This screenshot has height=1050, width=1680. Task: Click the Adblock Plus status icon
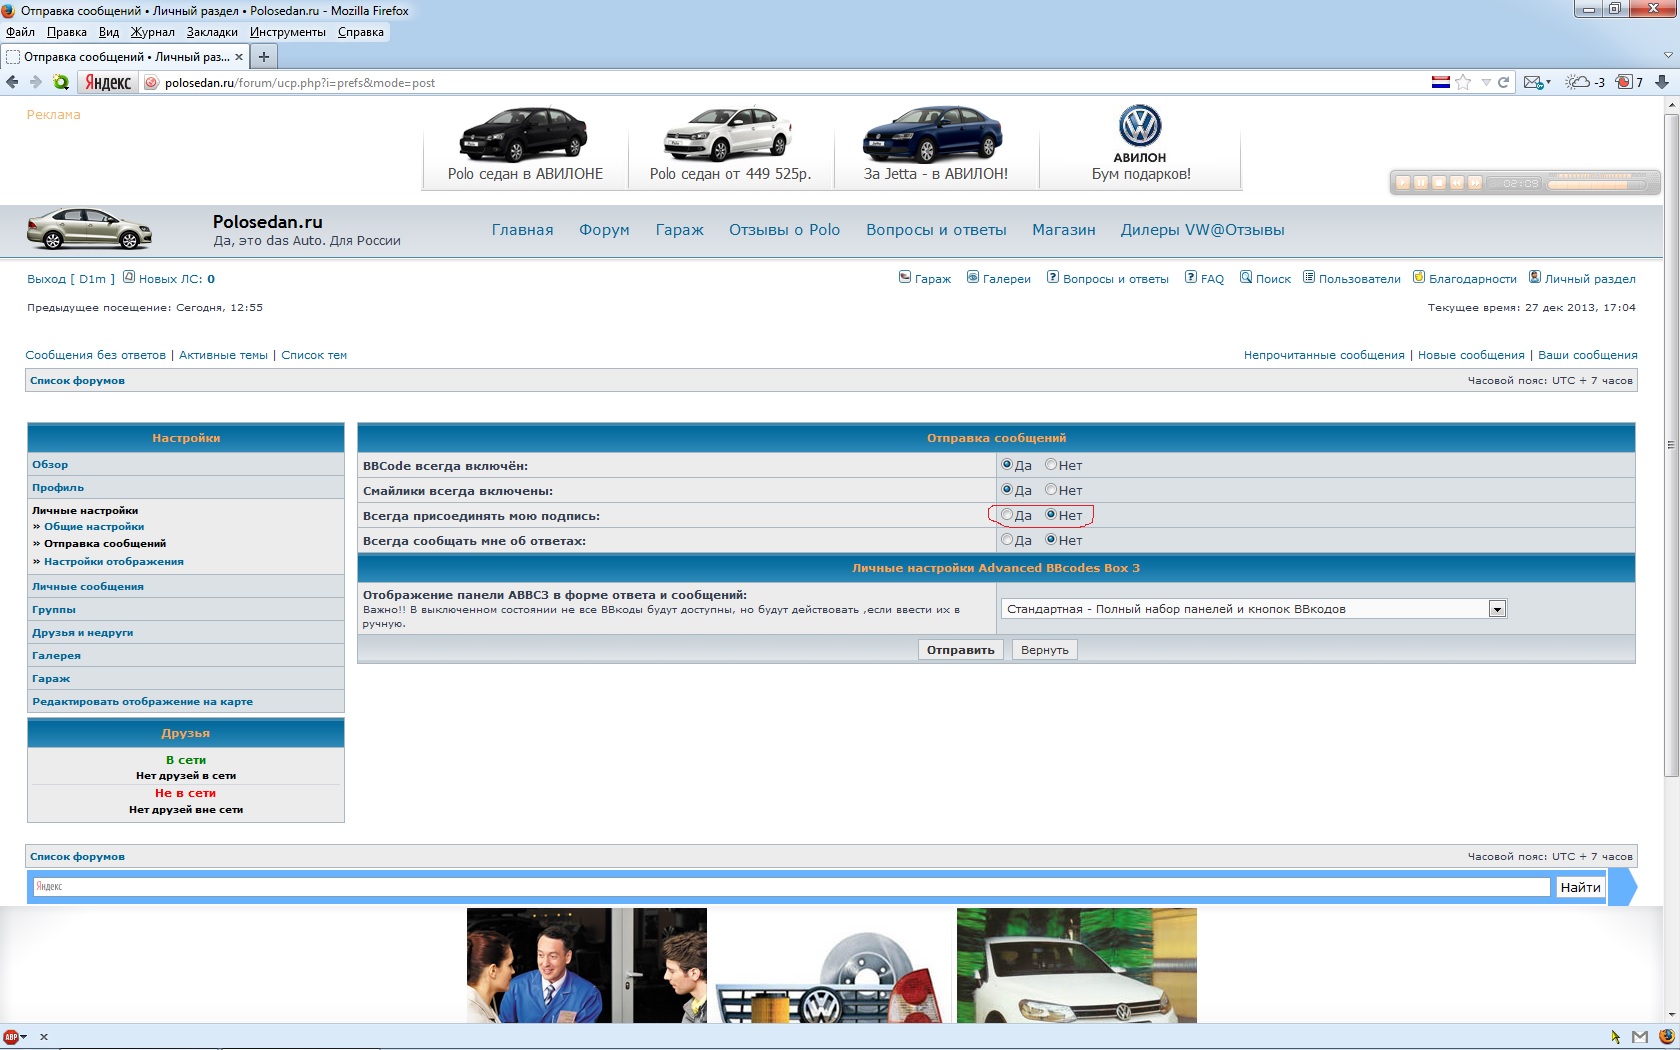tap(11, 1037)
